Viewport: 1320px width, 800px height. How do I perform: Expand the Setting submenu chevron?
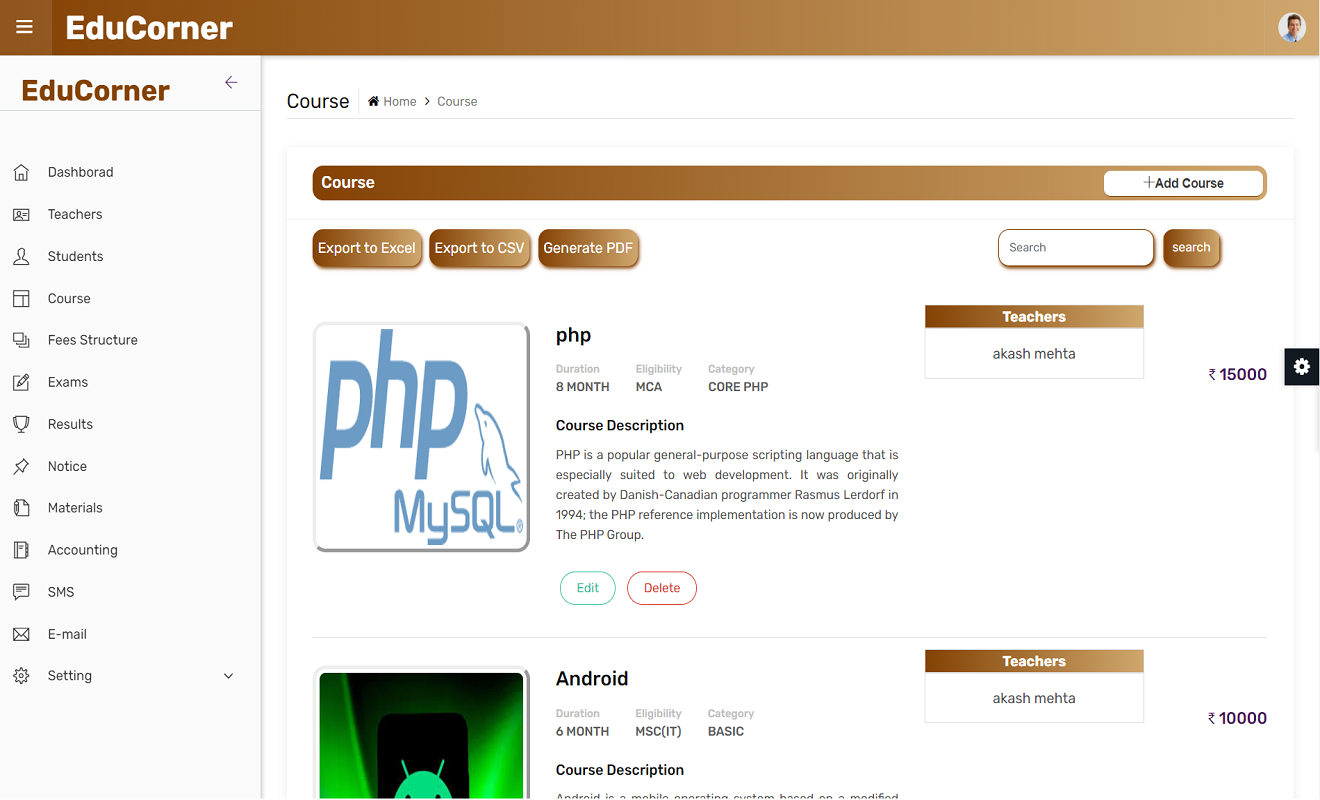tap(228, 676)
